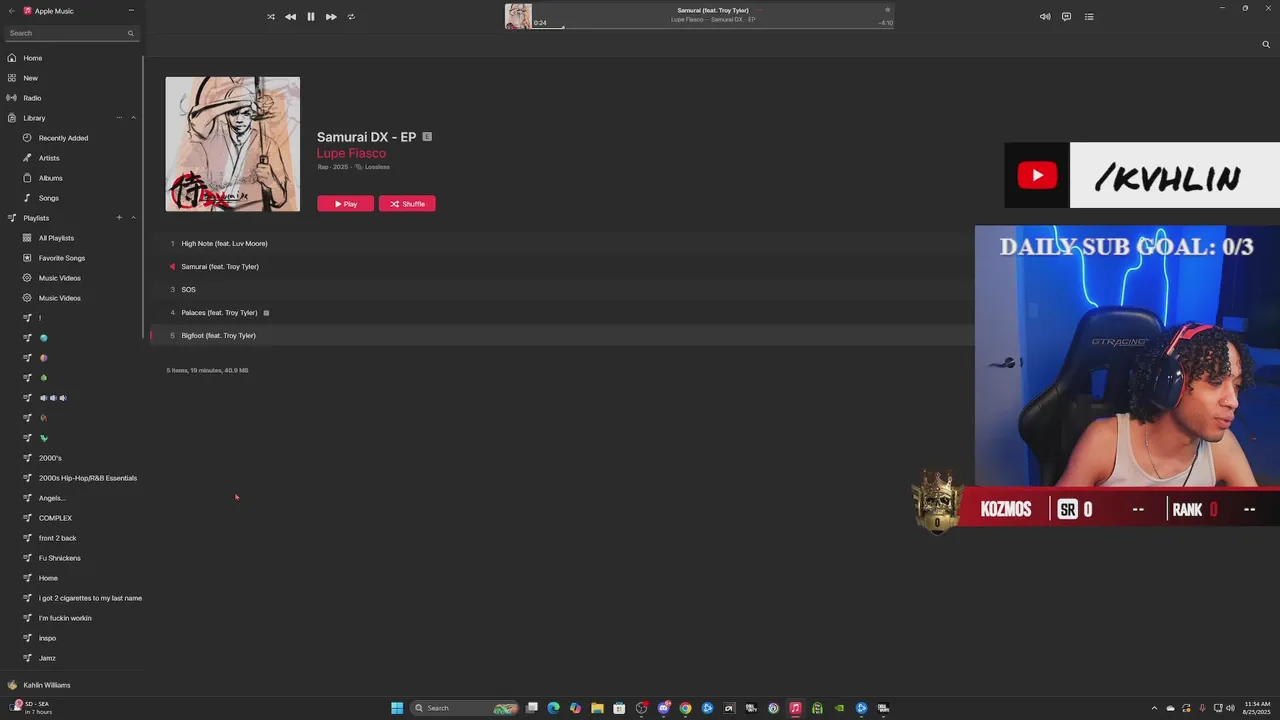The height and width of the screenshot is (720, 1280).
Task: Play the Samurai DX EP
Action: [x=346, y=204]
